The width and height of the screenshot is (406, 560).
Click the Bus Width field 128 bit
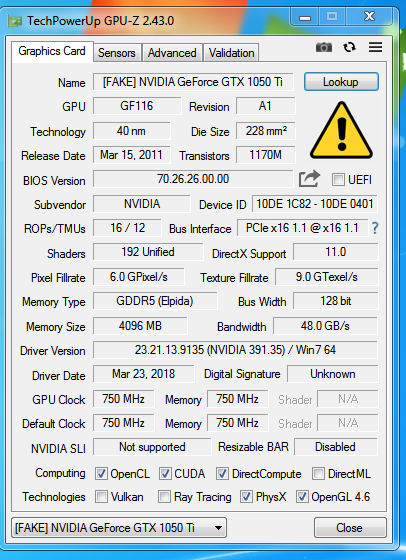(335, 301)
